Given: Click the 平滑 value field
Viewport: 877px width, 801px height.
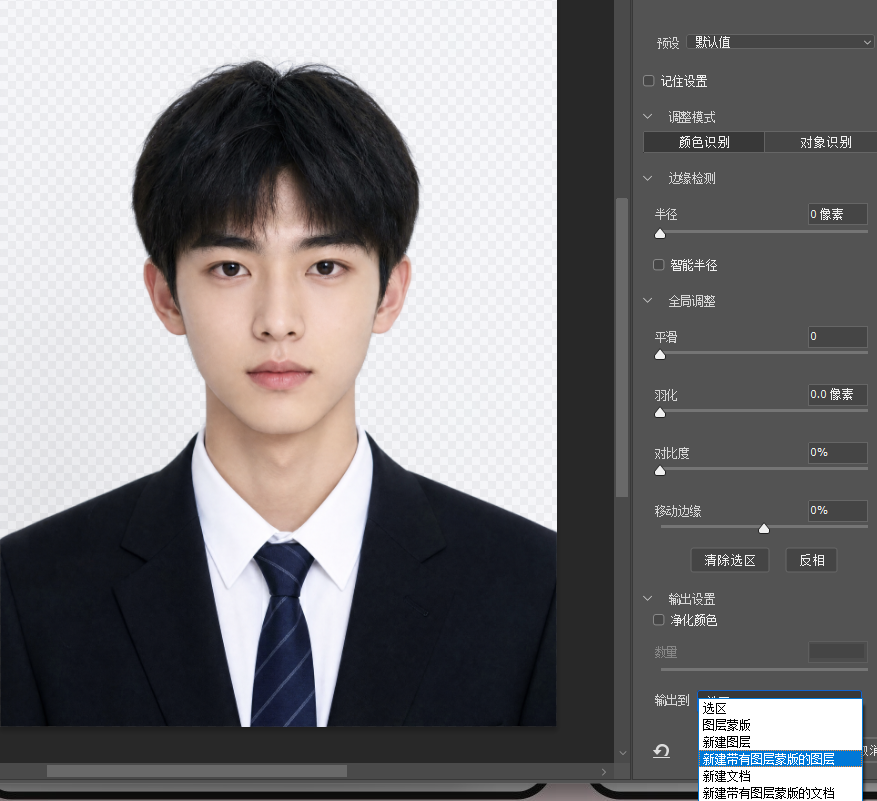Looking at the screenshot, I should pos(838,336).
